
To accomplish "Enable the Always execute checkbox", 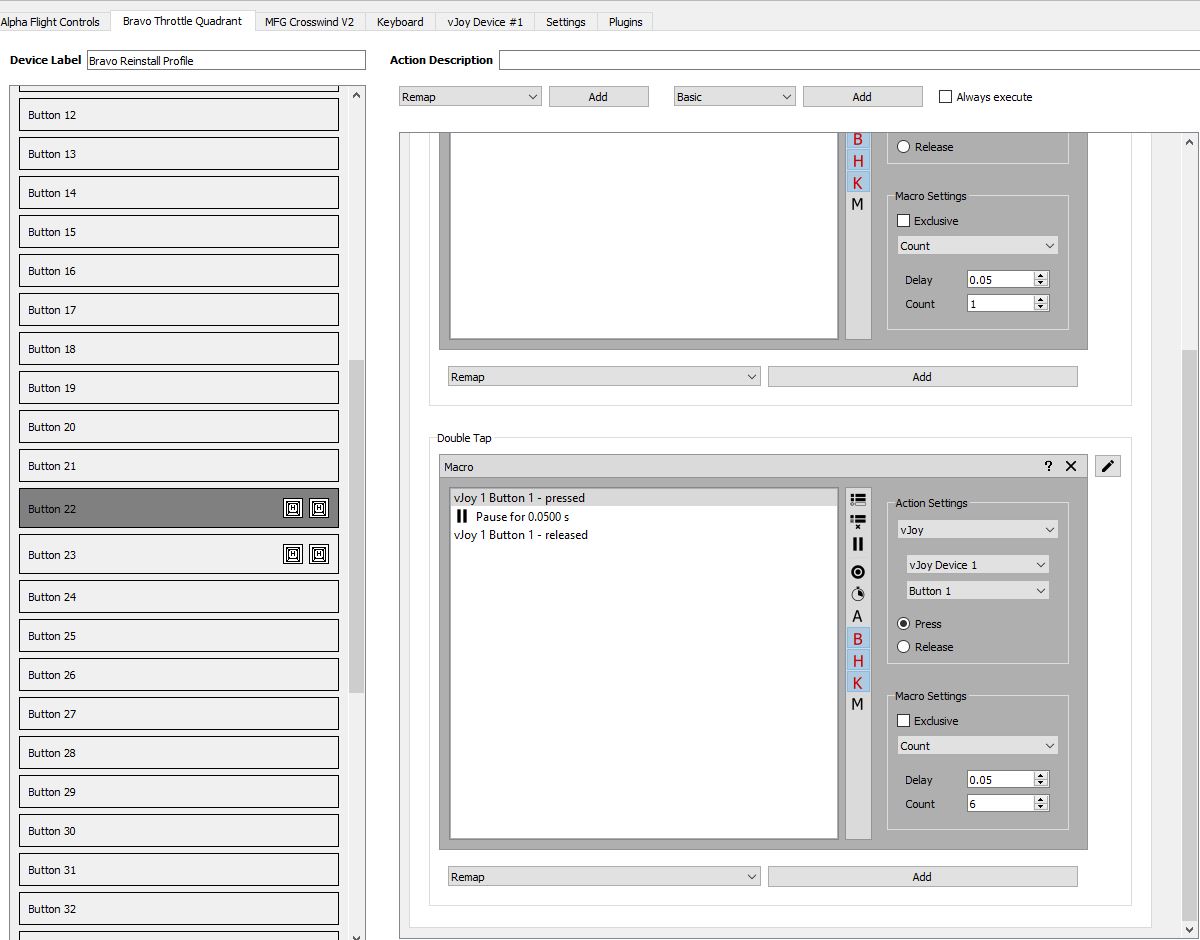I will [945, 97].
